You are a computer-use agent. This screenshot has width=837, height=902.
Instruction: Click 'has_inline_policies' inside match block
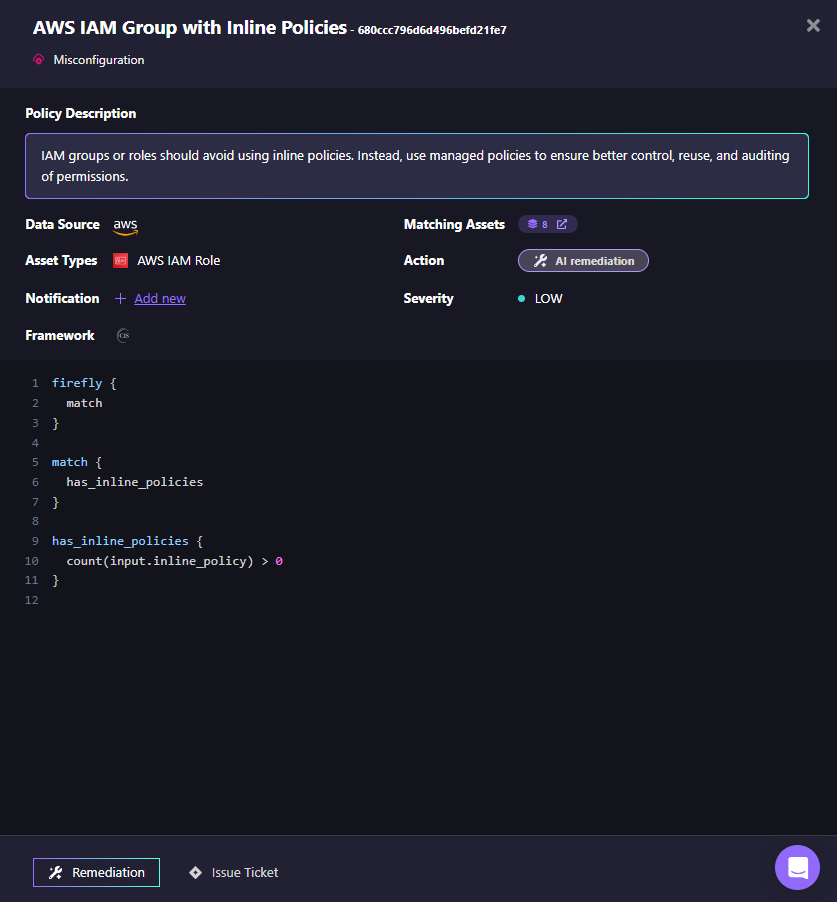pos(135,482)
